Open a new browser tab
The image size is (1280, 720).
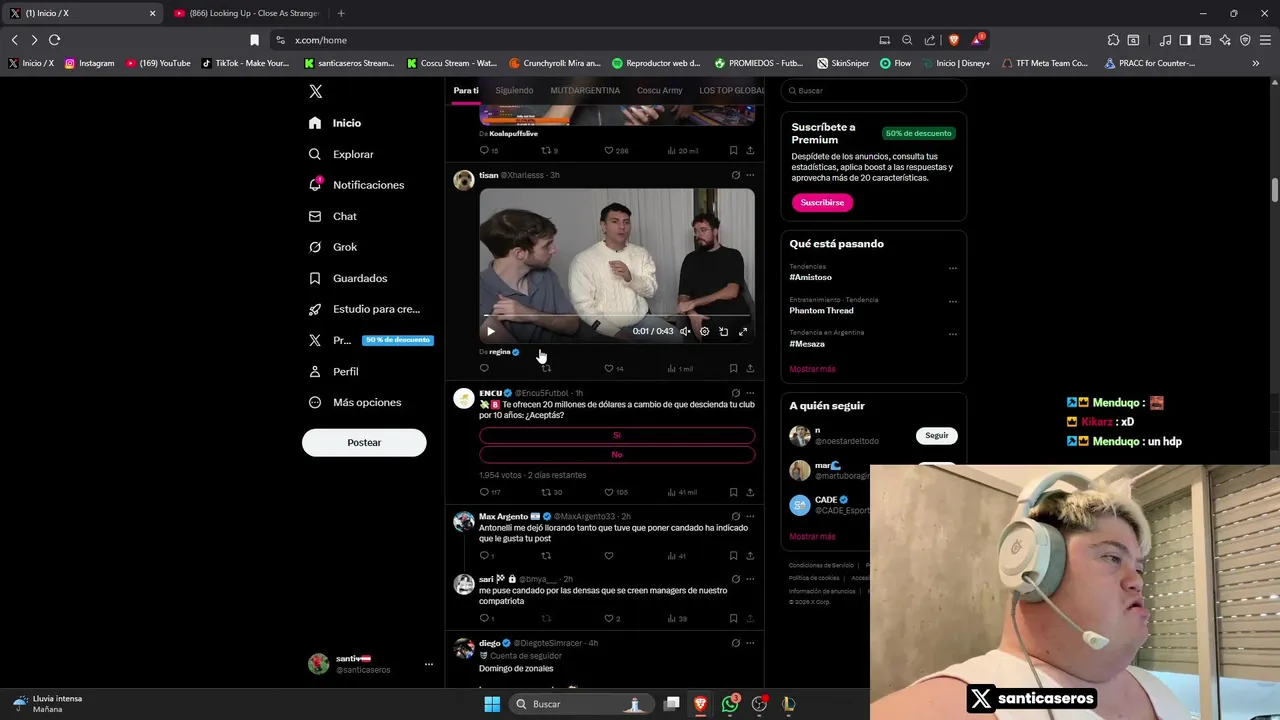(x=341, y=13)
